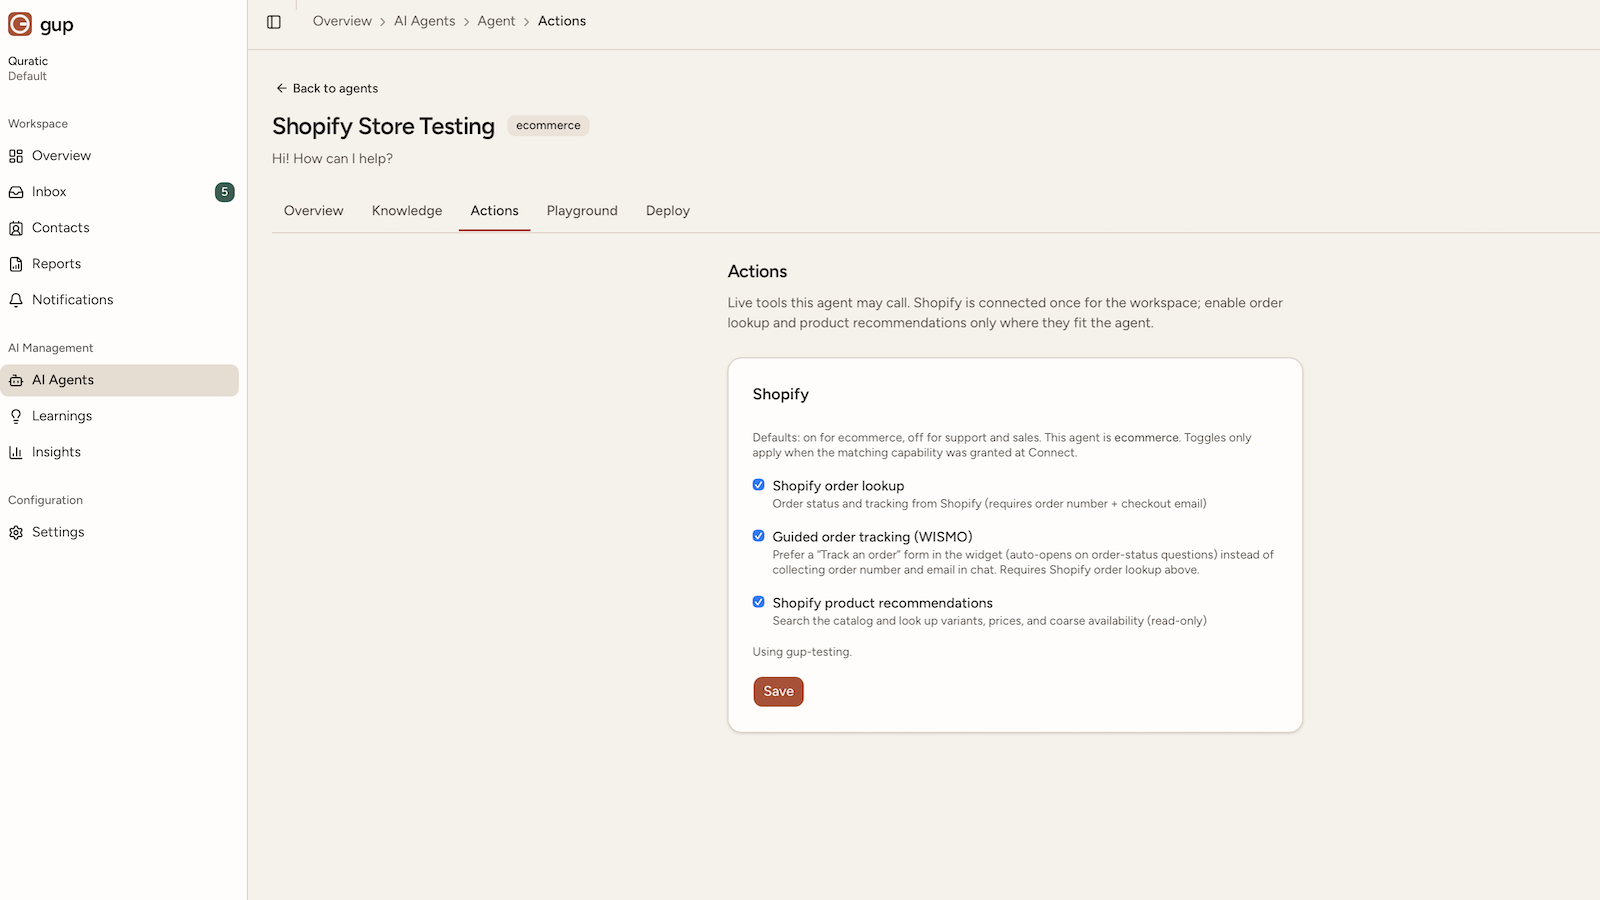The image size is (1600, 900).
Task: Click the Notifications bell icon
Action: coord(16,300)
